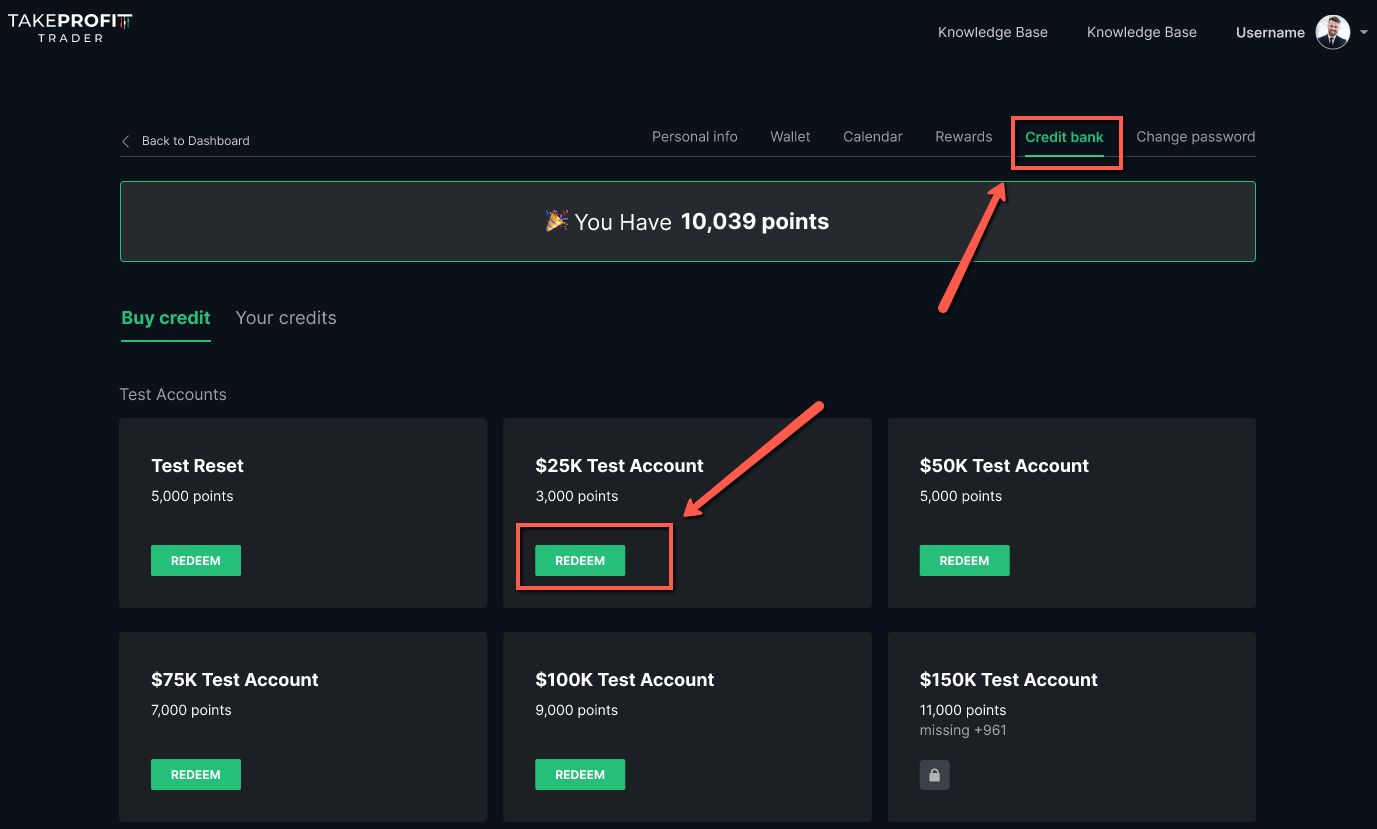The width and height of the screenshot is (1377, 829).
Task: Click the locked padlock on $150K Test Account
Action: [x=934, y=775]
